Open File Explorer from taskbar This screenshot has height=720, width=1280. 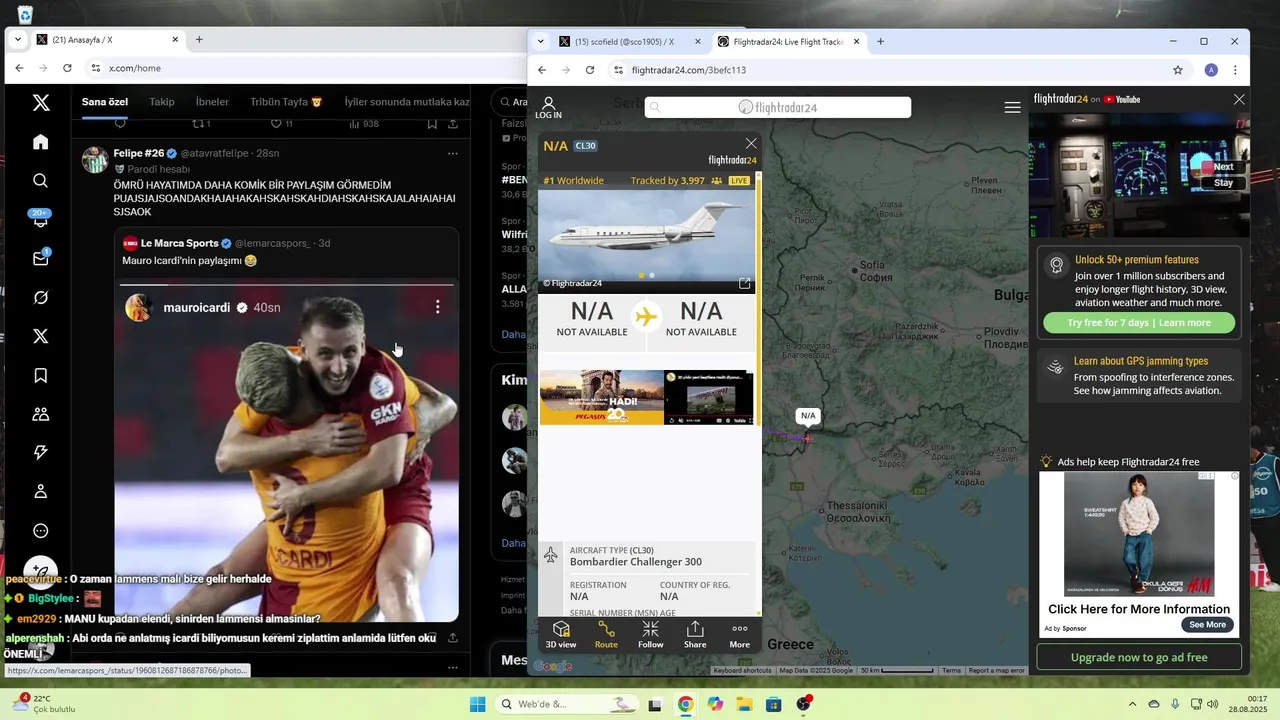click(744, 704)
